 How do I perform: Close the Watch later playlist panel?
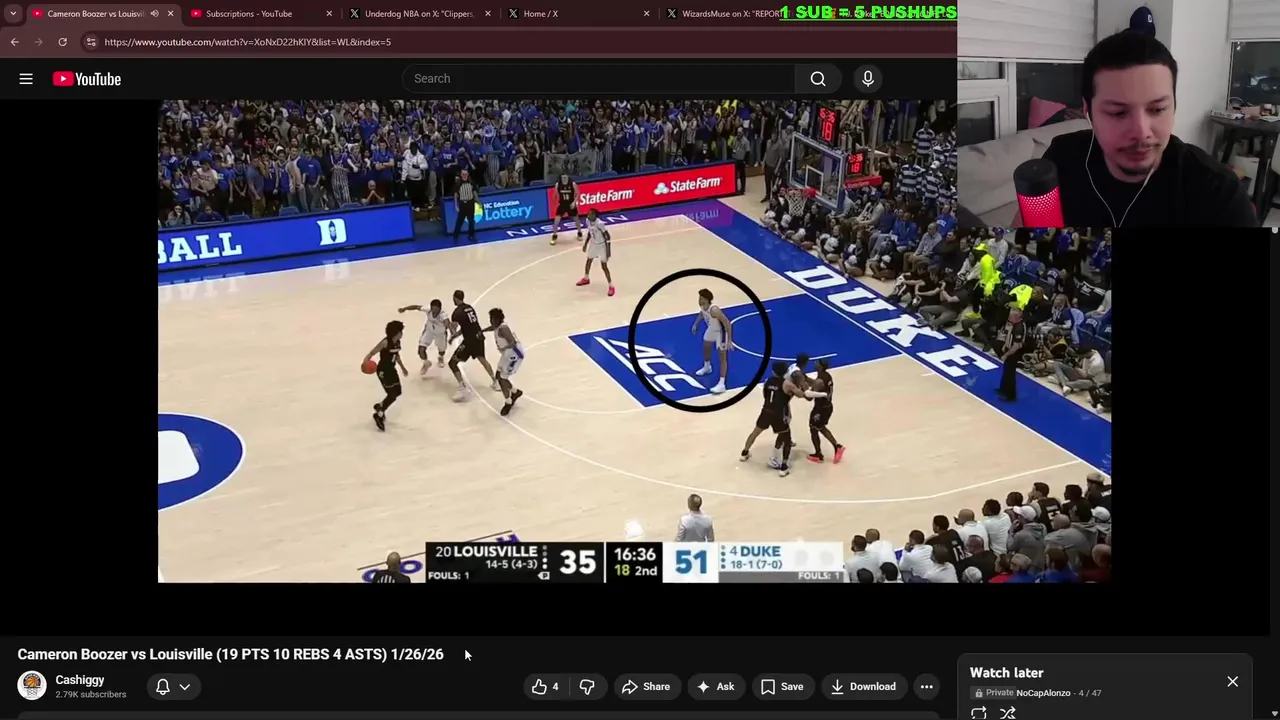point(1232,682)
